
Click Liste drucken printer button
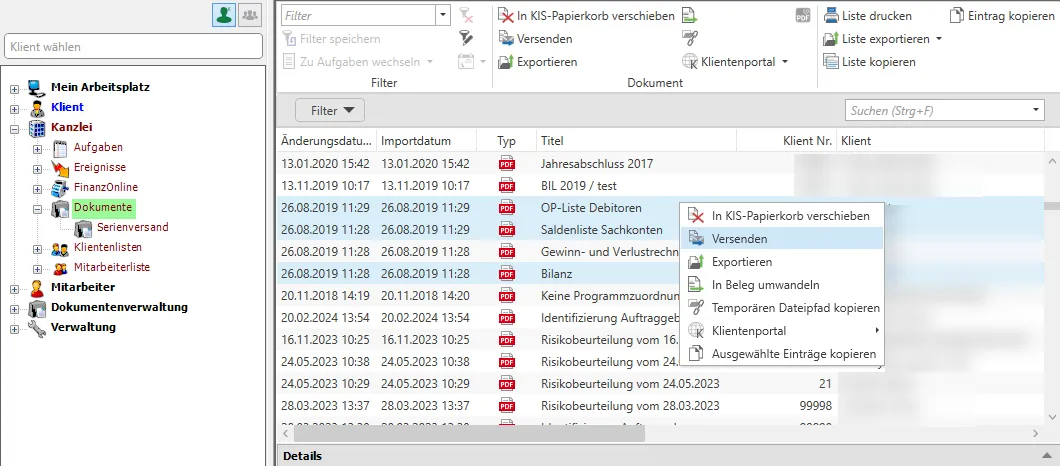[x=867, y=16]
